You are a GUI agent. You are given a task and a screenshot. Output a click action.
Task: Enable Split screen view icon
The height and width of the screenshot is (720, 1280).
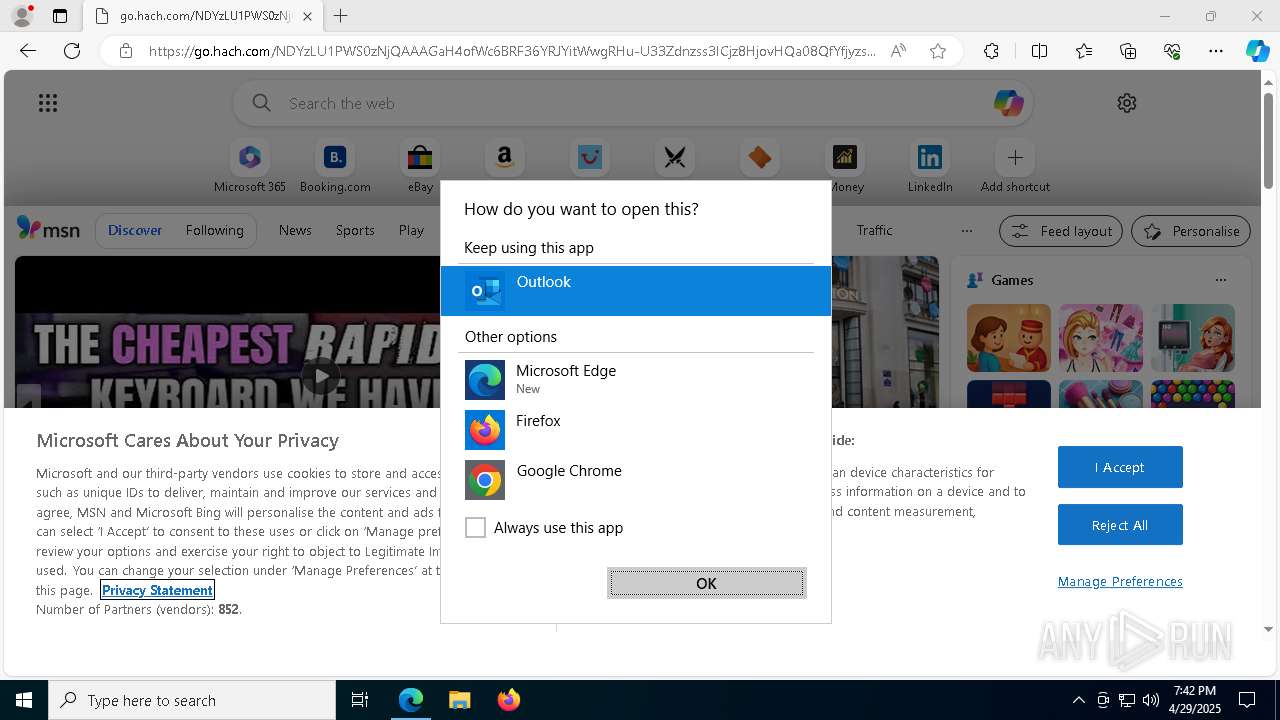pyautogui.click(x=1039, y=51)
